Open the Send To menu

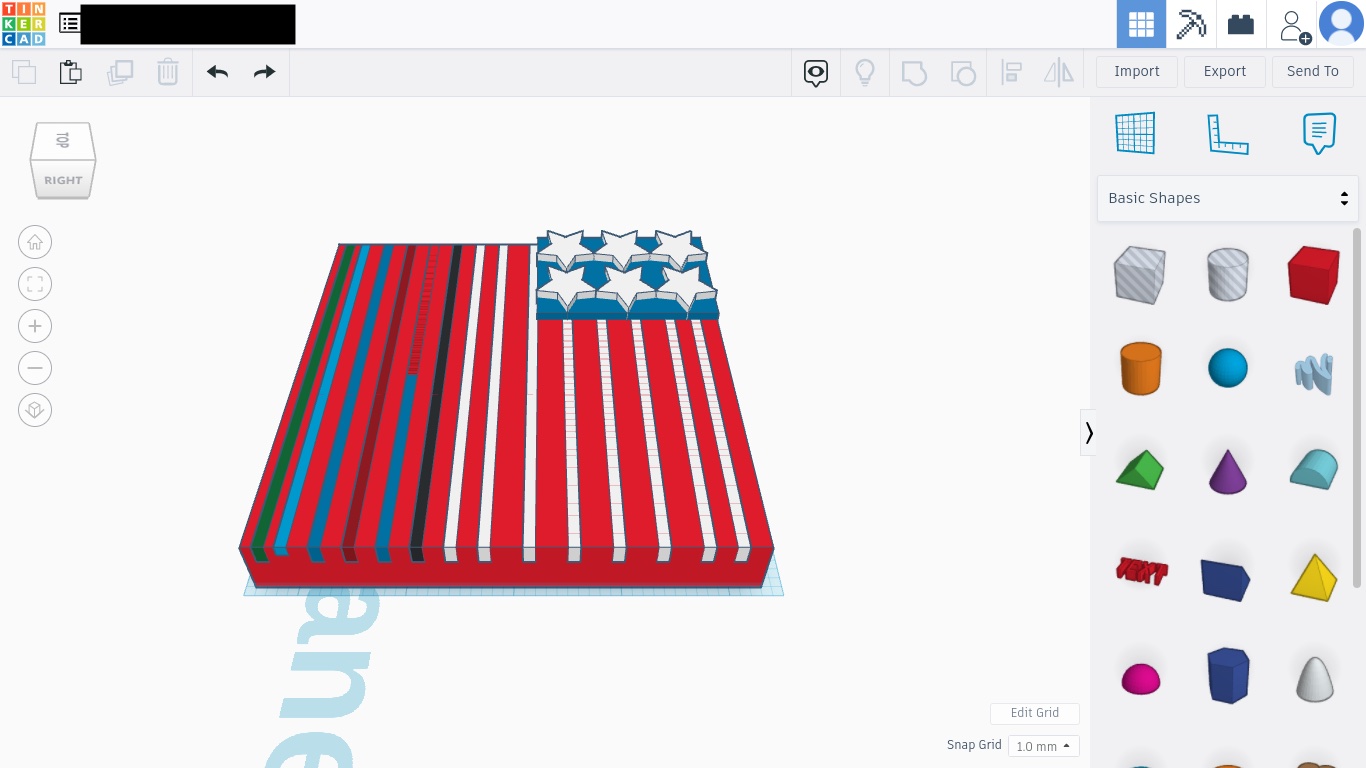click(x=1312, y=71)
